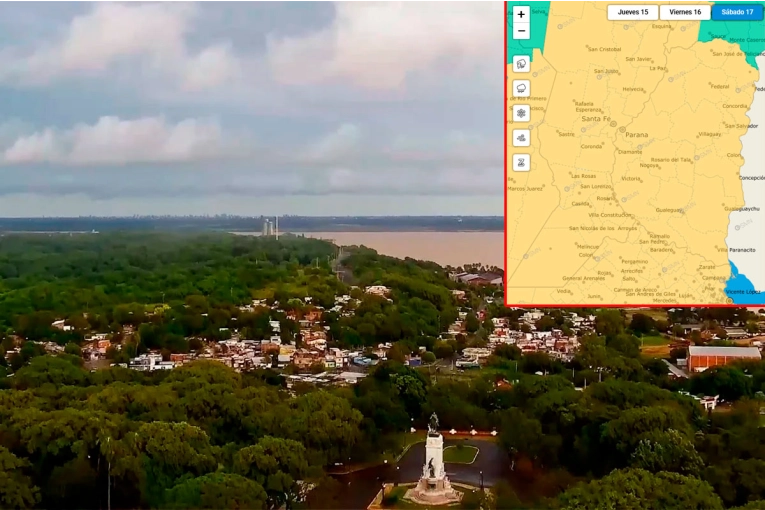The image size is (765, 510).
Task: Select Campana on the map
Action: [x=713, y=278]
